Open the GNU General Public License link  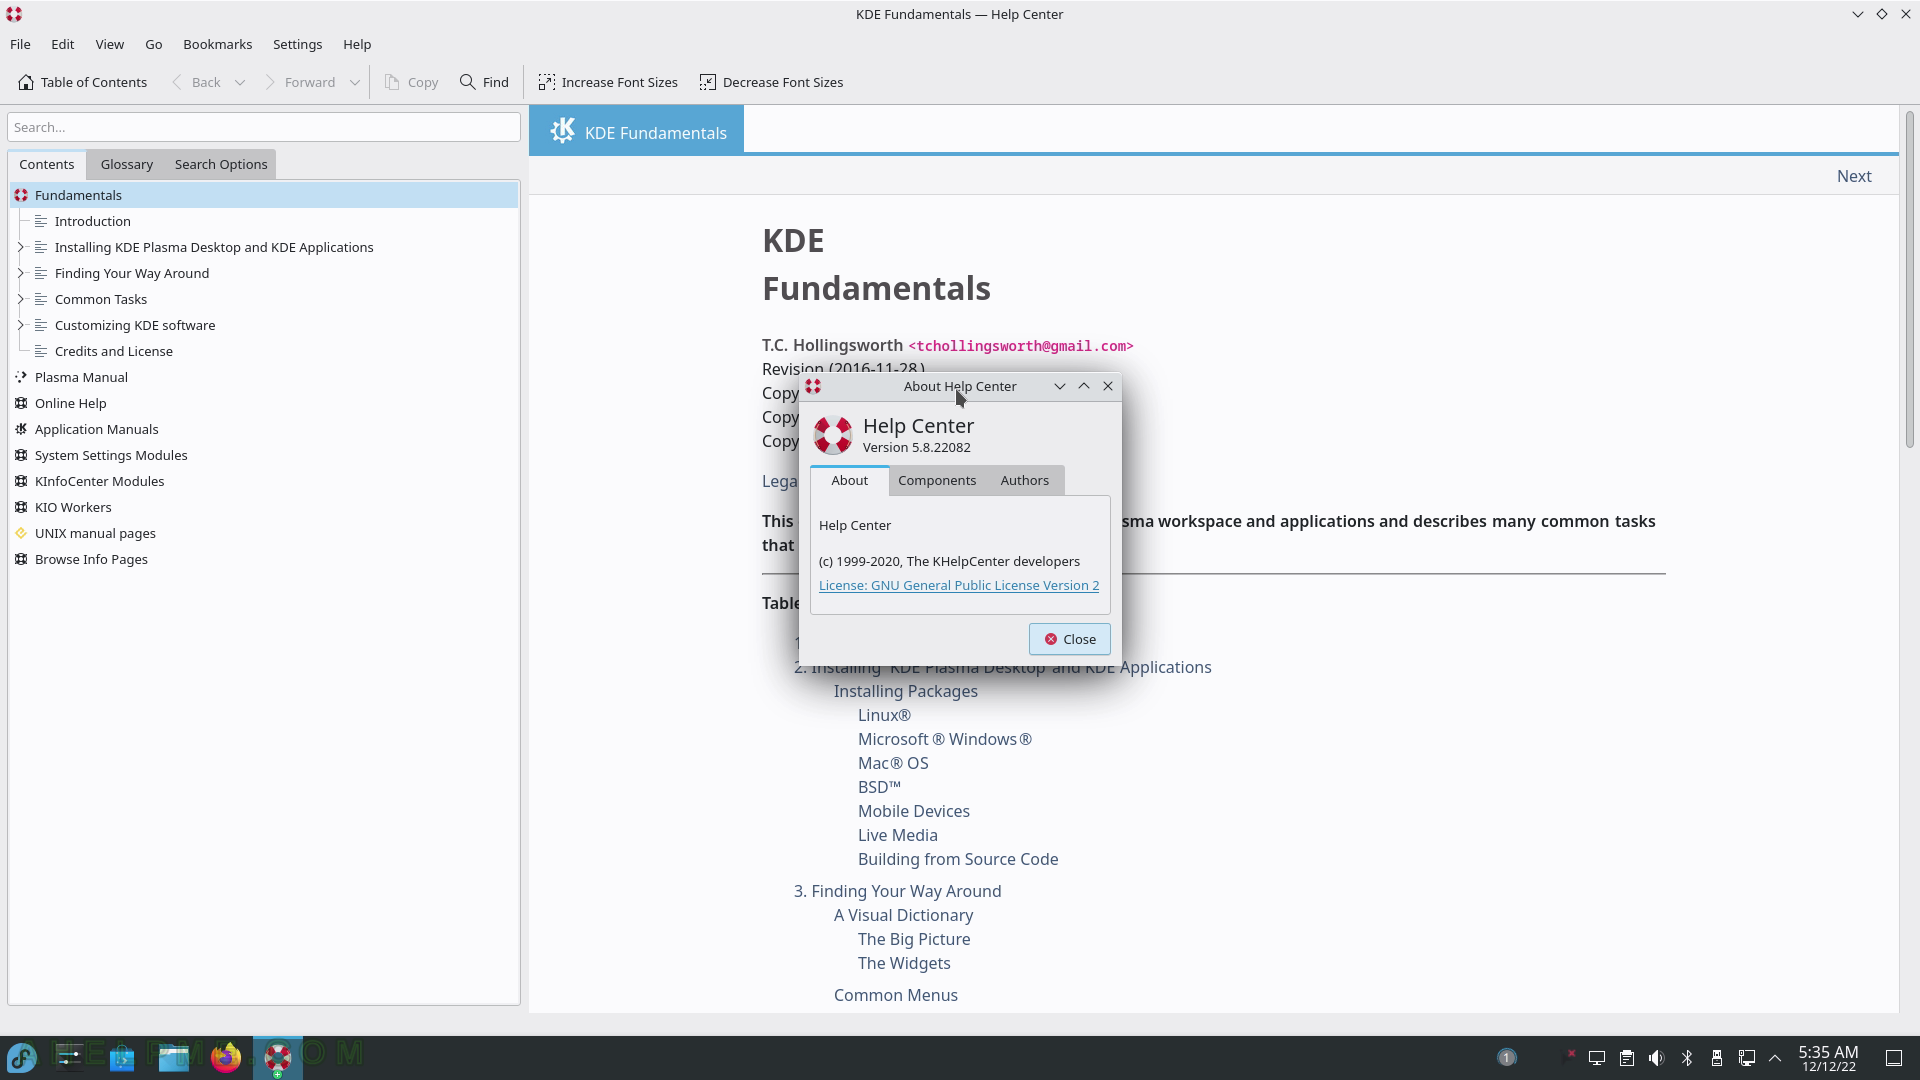[958, 585]
